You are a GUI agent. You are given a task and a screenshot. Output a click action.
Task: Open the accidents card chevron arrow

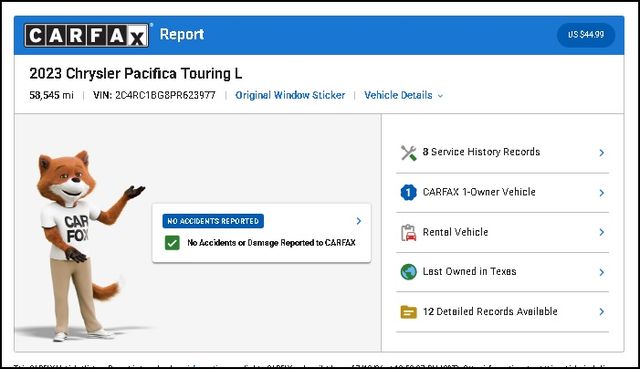359,221
